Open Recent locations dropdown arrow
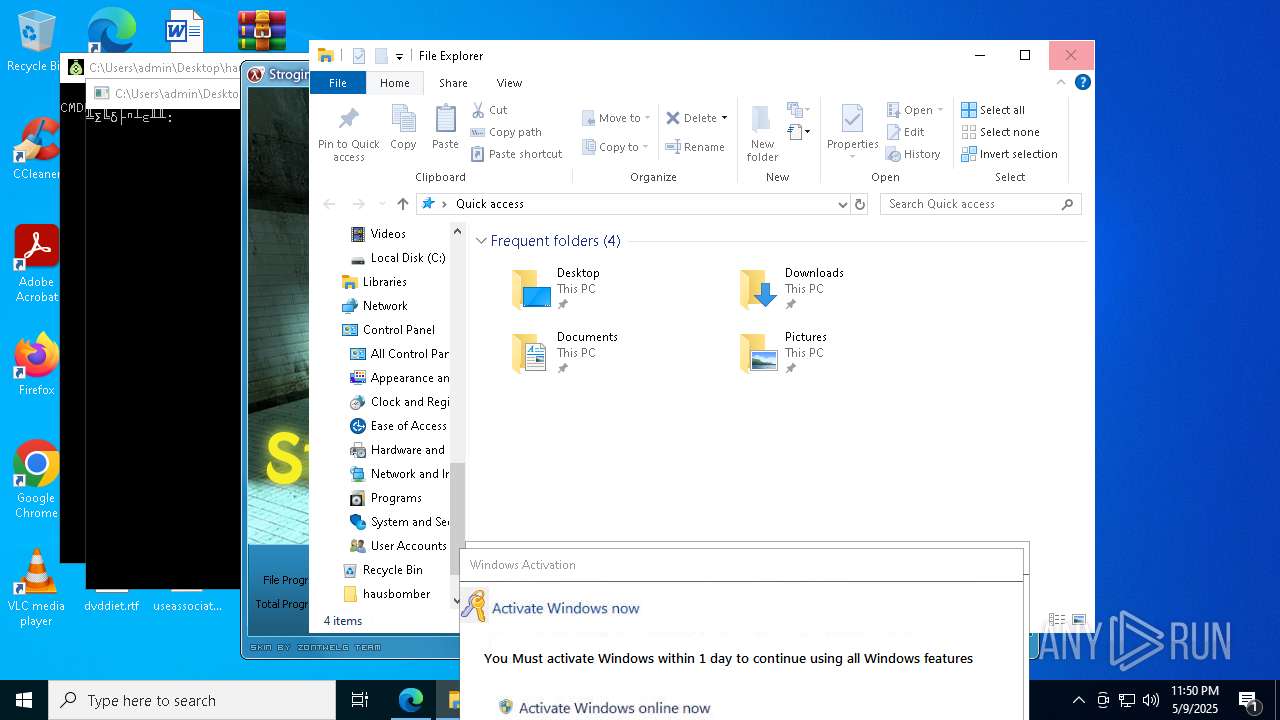This screenshot has height=720, width=1280. [x=381, y=204]
